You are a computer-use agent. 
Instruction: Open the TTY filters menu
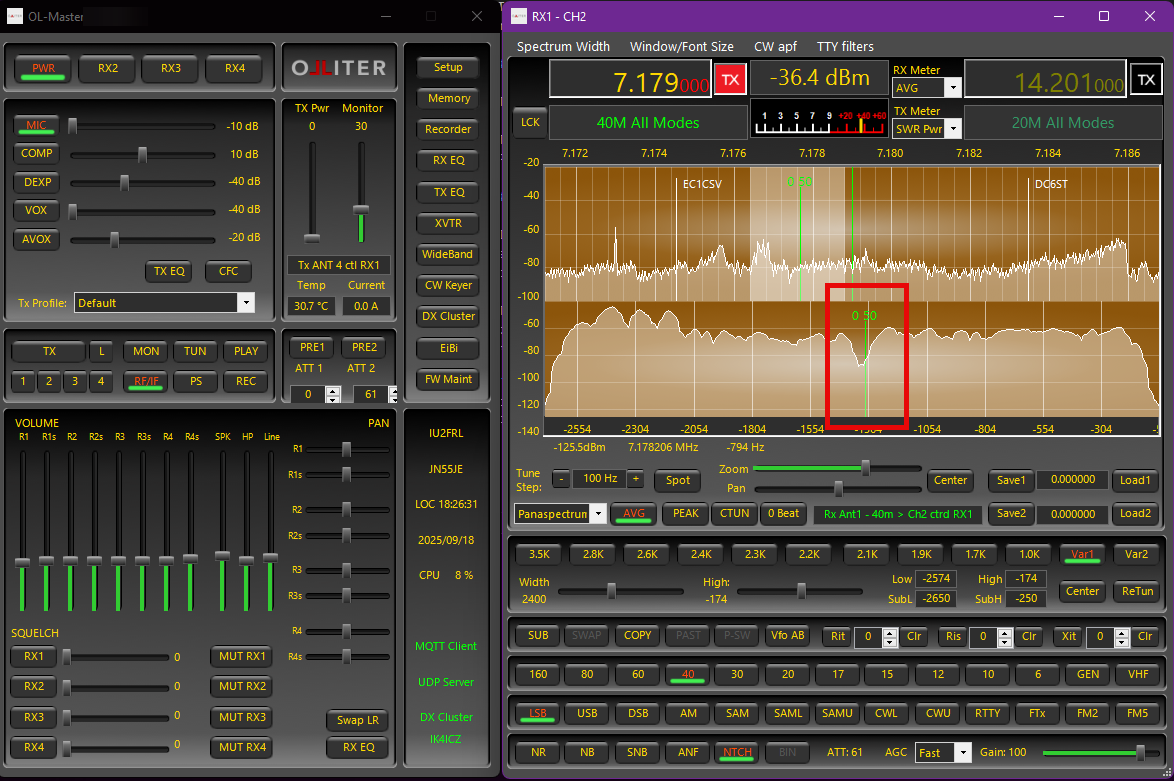pos(845,46)
